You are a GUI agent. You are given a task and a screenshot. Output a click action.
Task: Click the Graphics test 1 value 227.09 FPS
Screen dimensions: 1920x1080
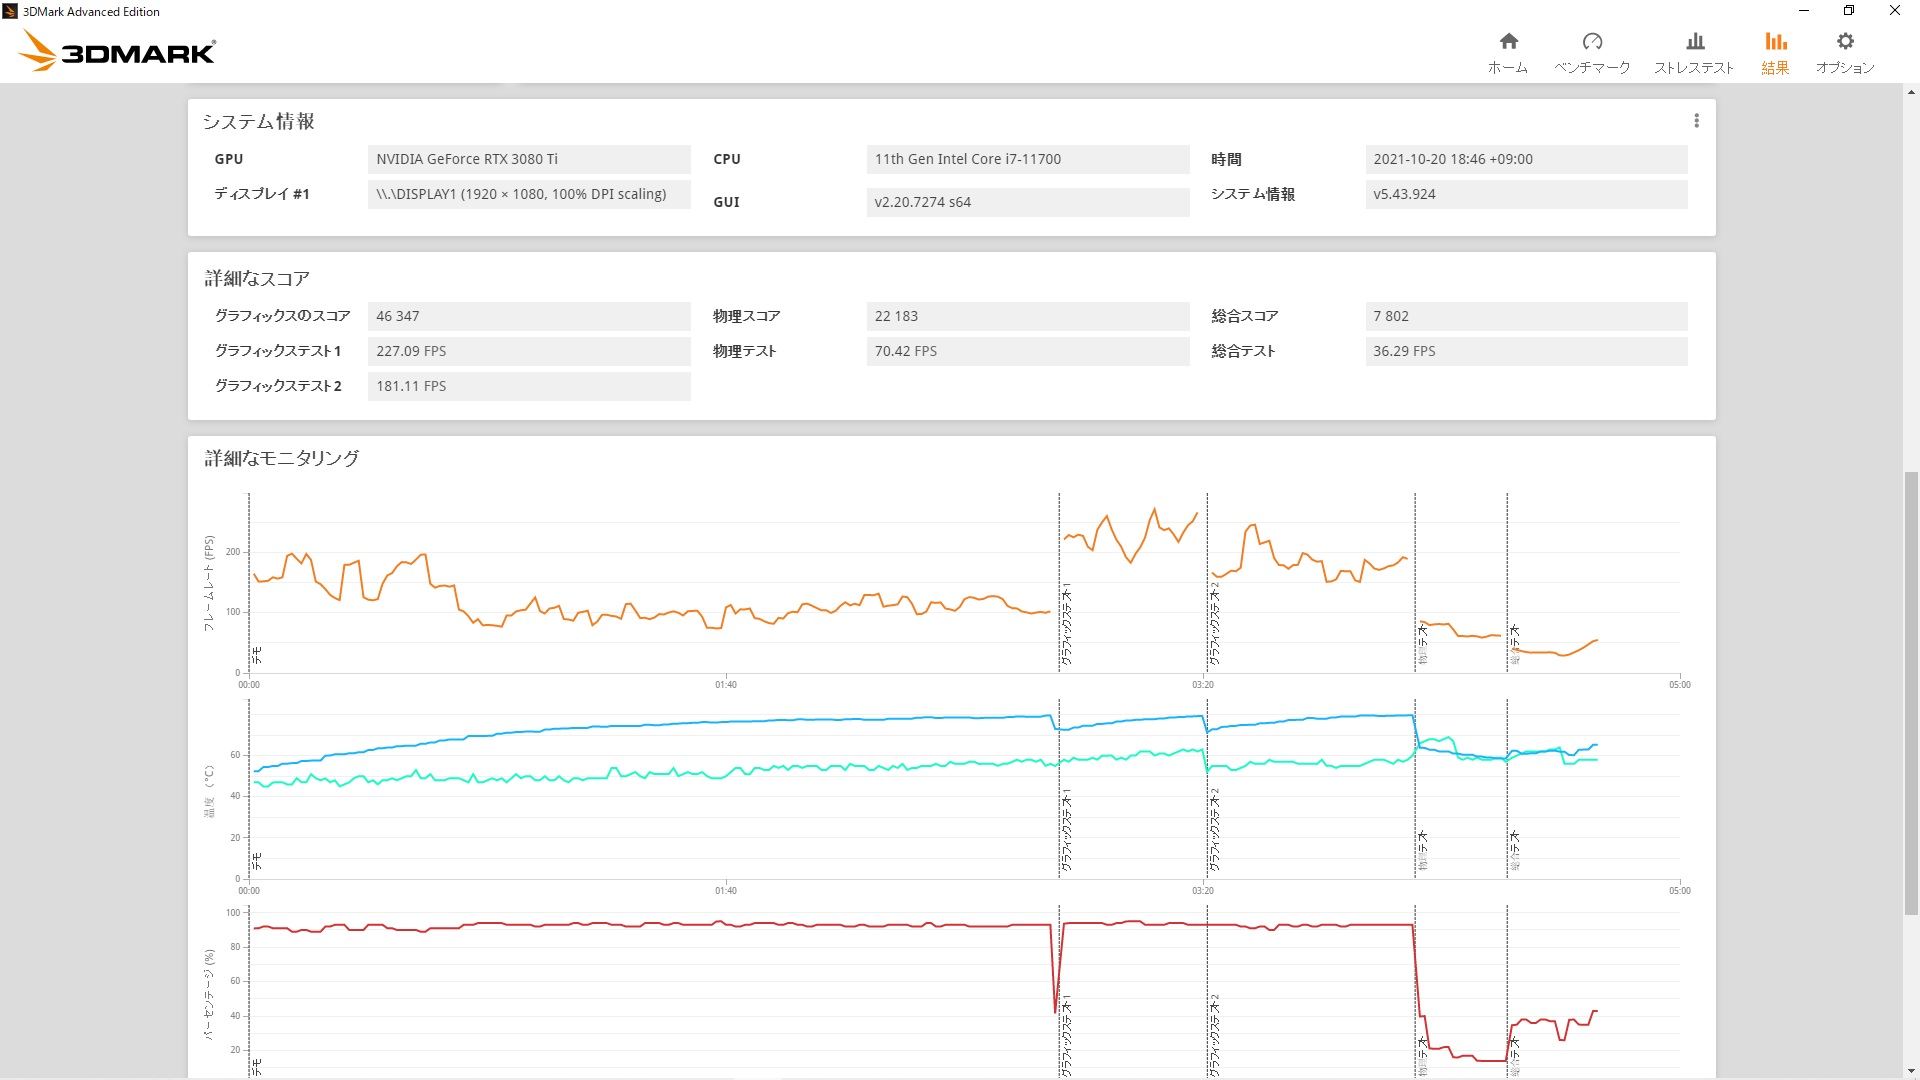(529, 351)
